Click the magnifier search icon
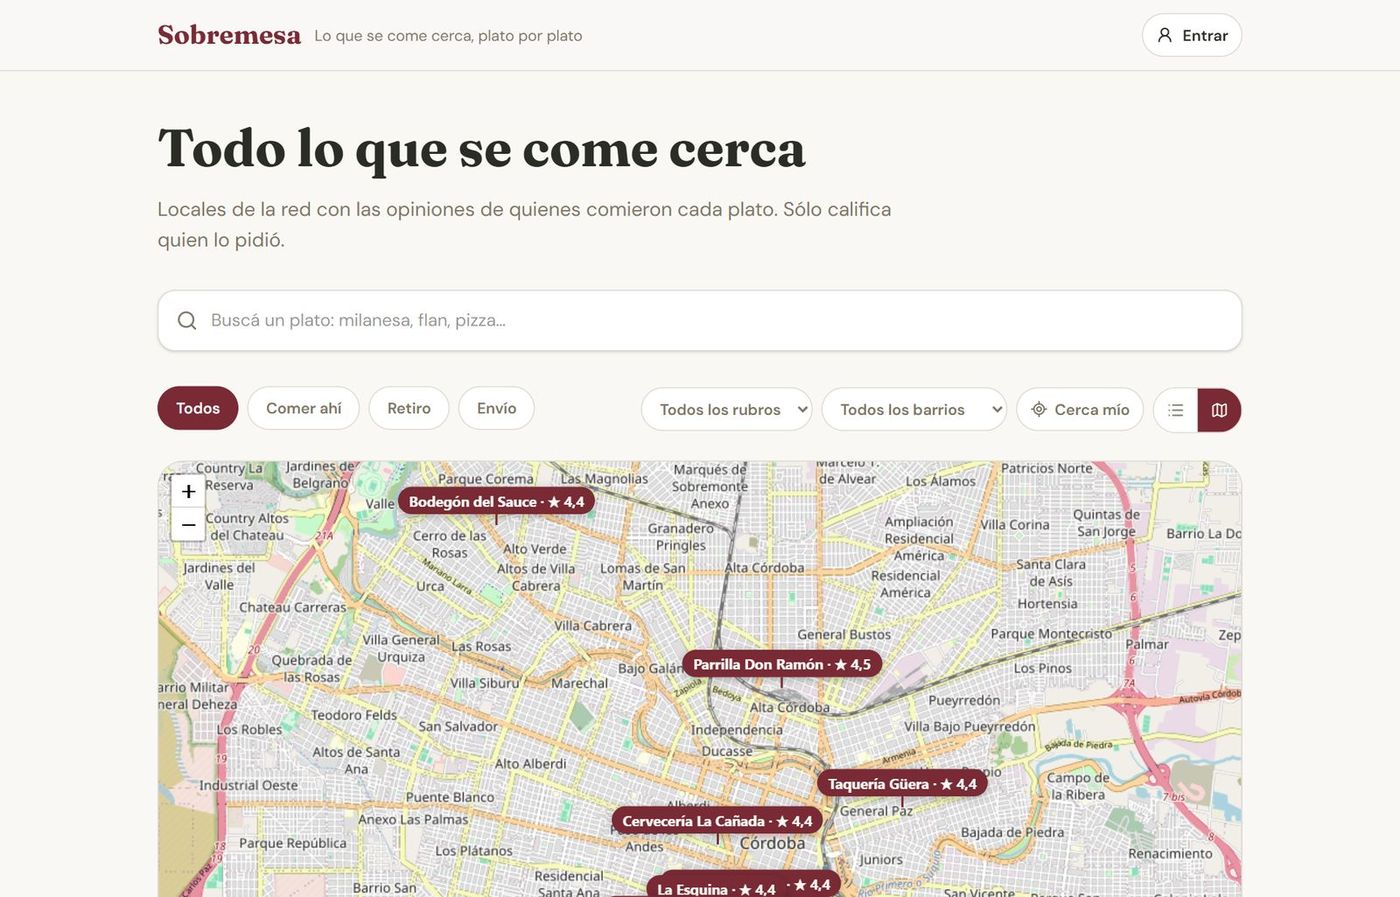The image size is (1400, 897). 187,320
